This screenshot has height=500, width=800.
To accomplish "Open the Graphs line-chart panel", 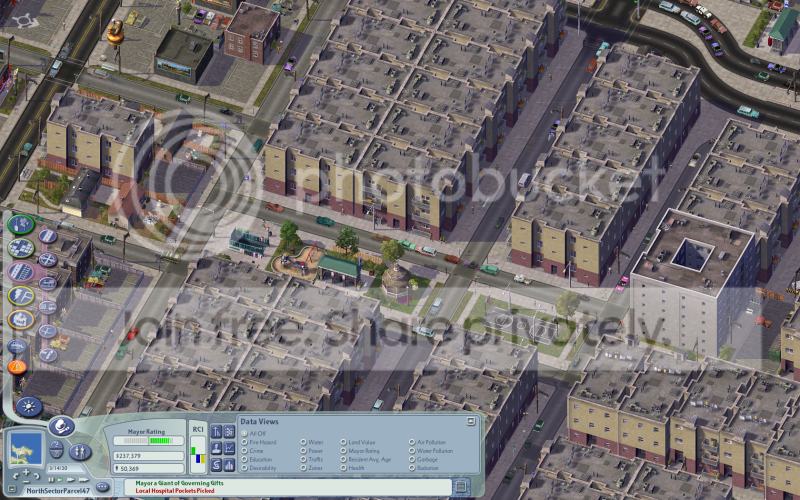I will click(x=229, y=447).
